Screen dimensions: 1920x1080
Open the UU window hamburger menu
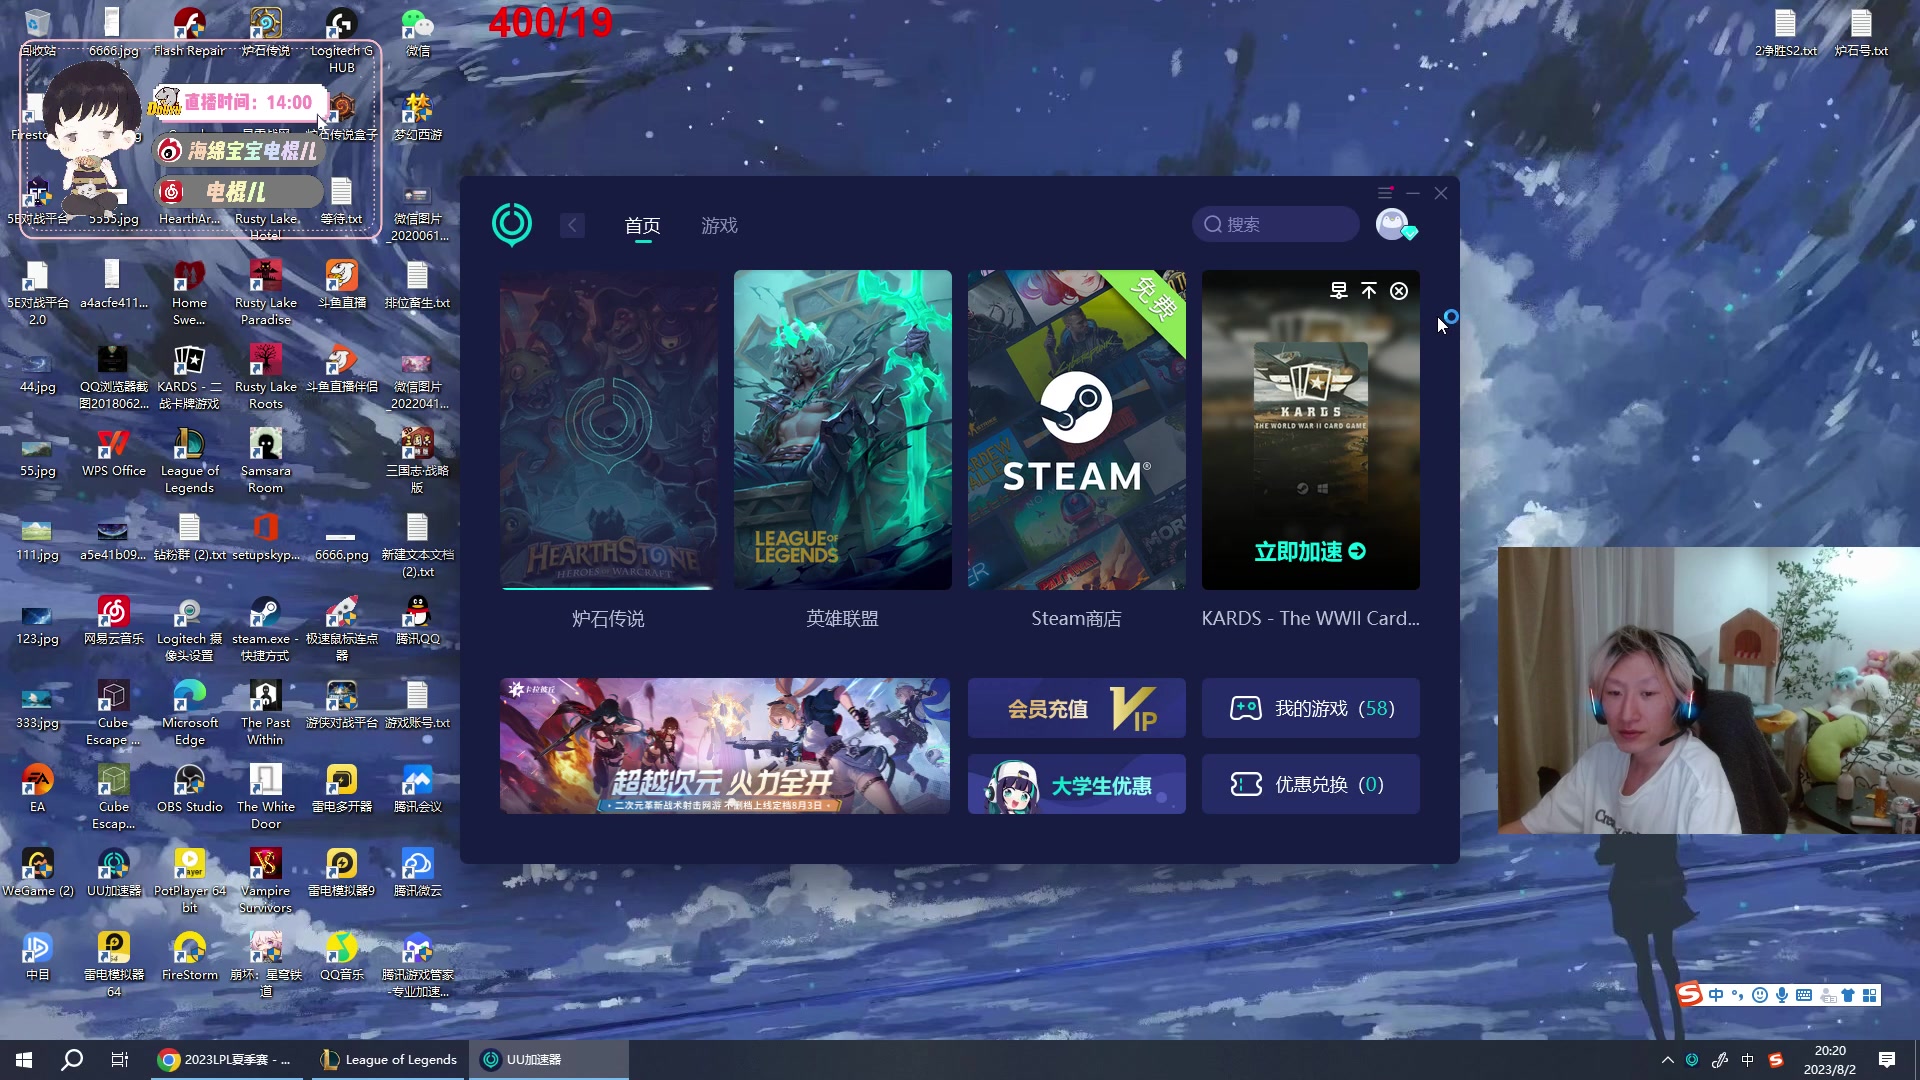(x=1385, y=193)
